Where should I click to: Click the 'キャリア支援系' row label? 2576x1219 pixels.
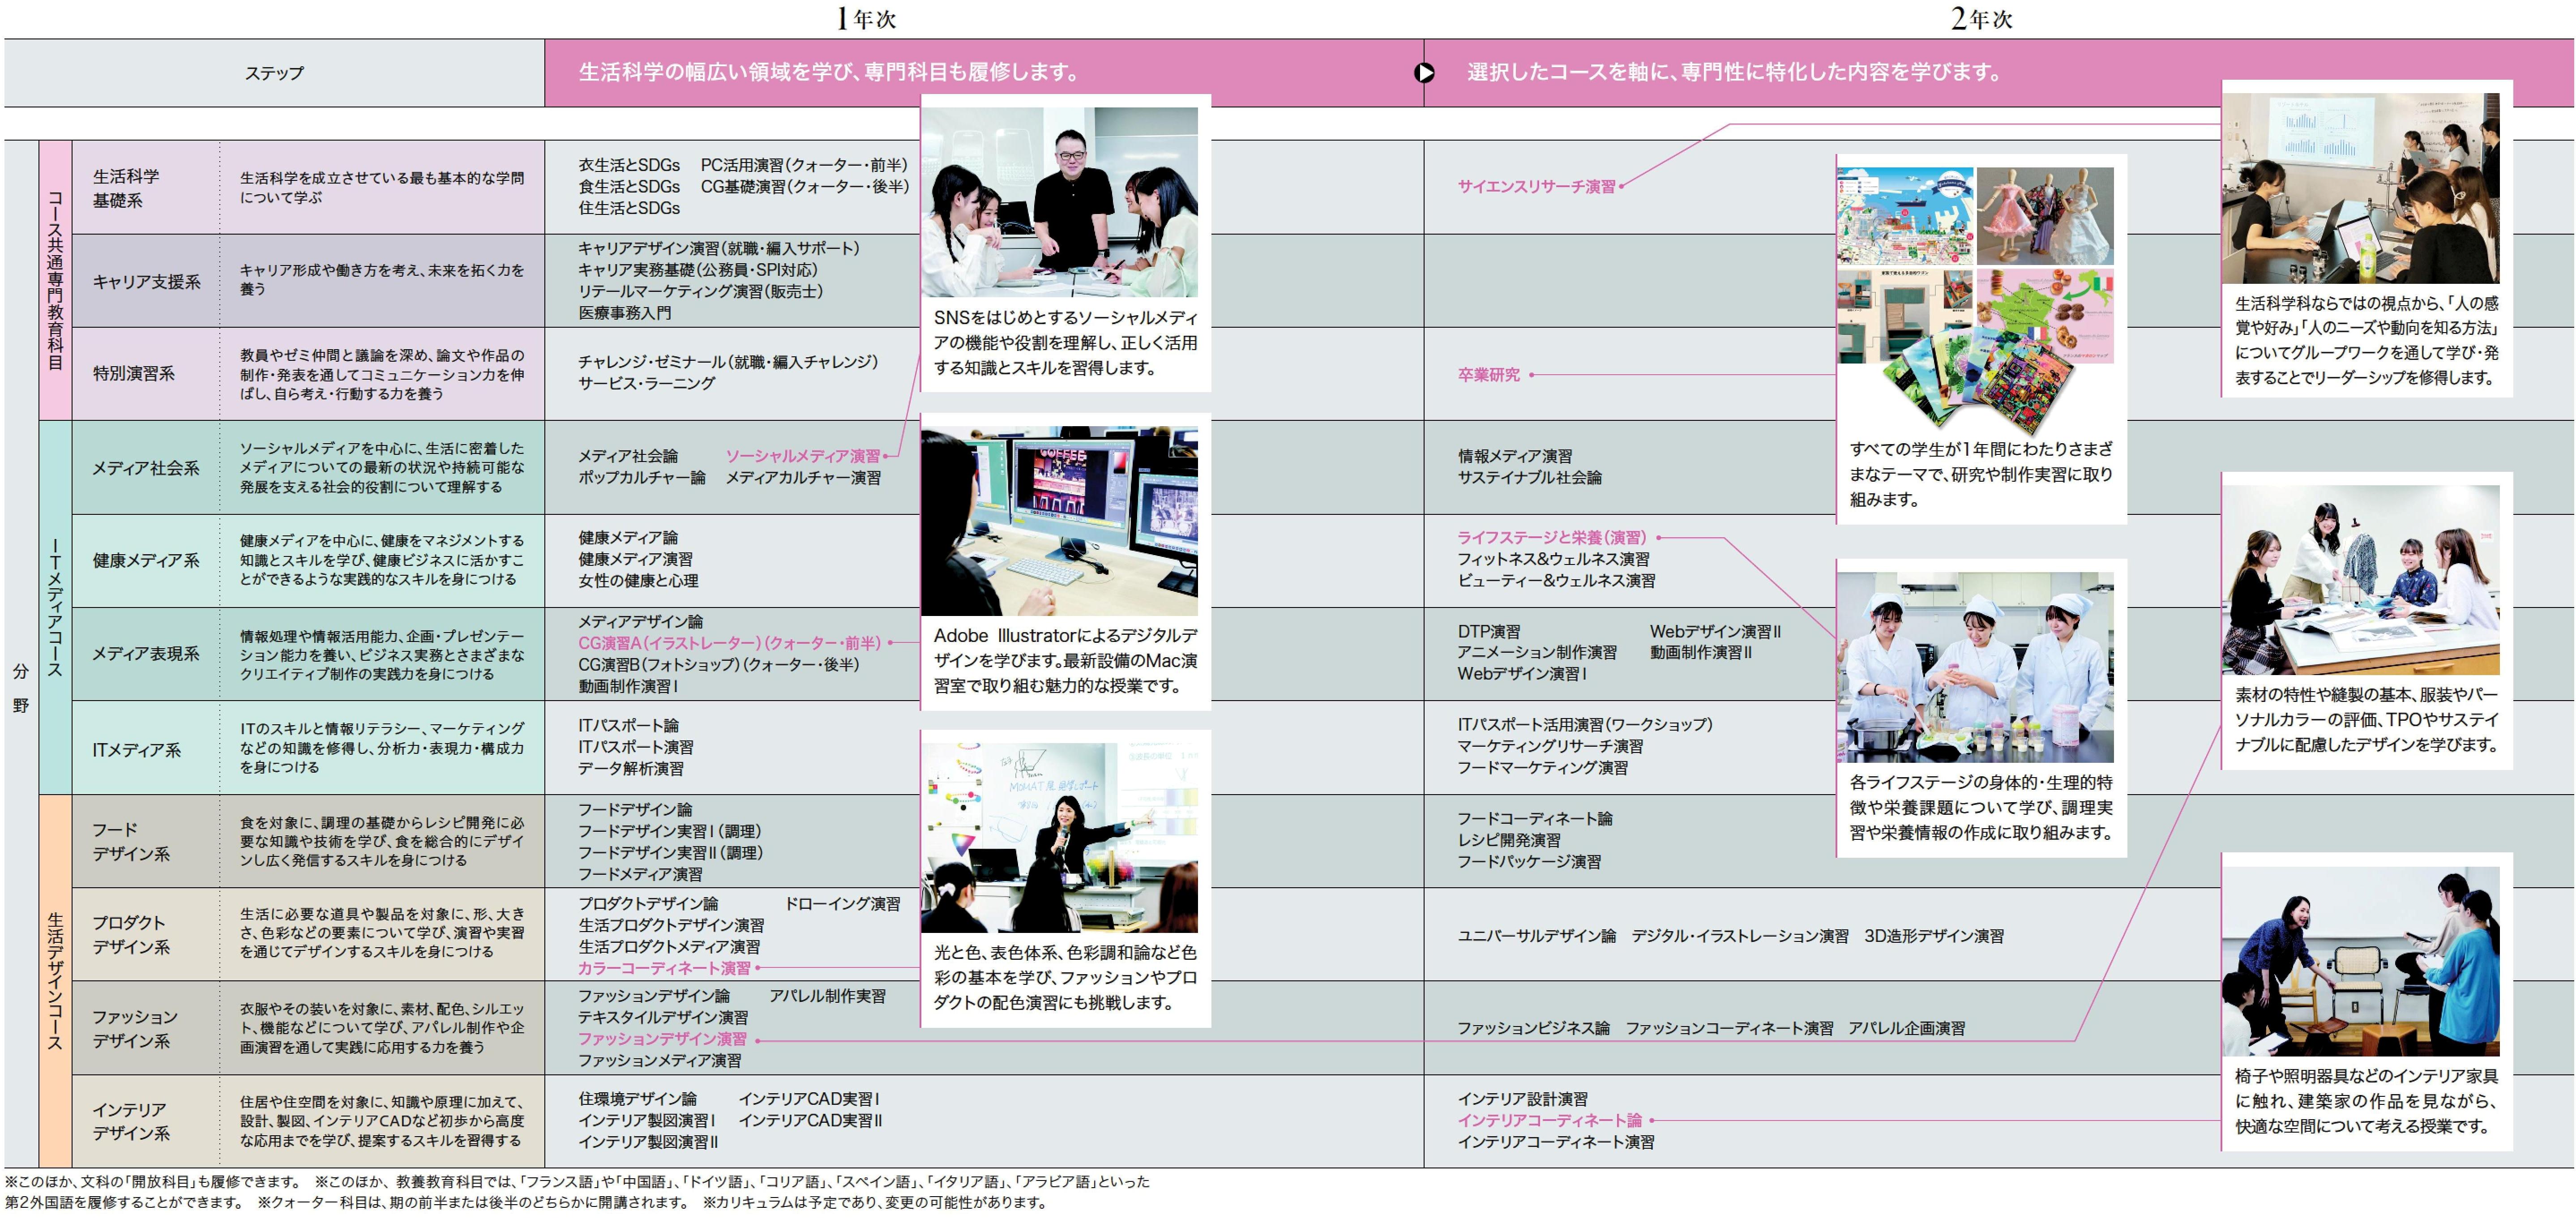146,282
